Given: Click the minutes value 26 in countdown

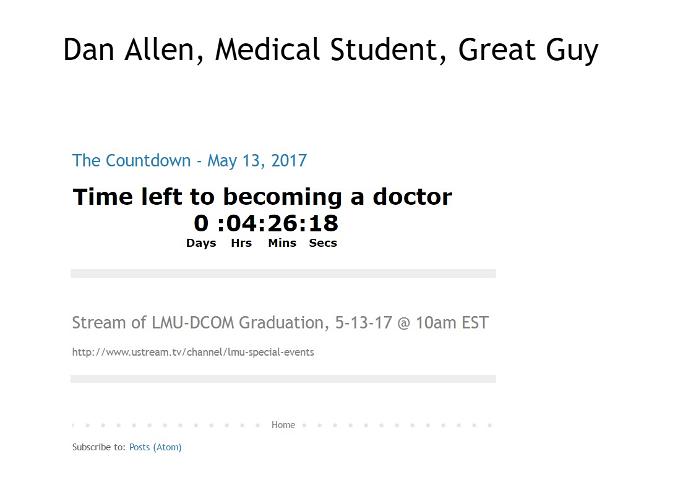Looking at the screenshot, I should (x=282, y=223).
